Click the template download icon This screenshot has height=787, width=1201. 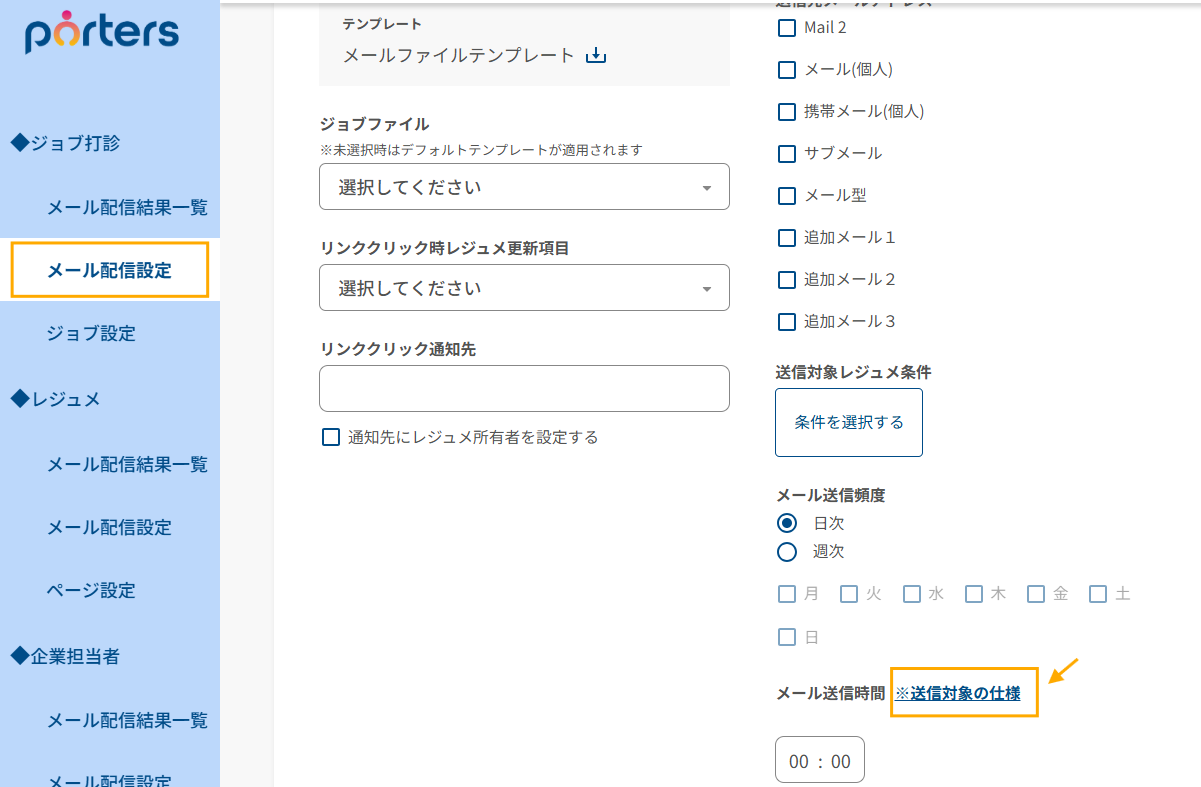(596, 55)
